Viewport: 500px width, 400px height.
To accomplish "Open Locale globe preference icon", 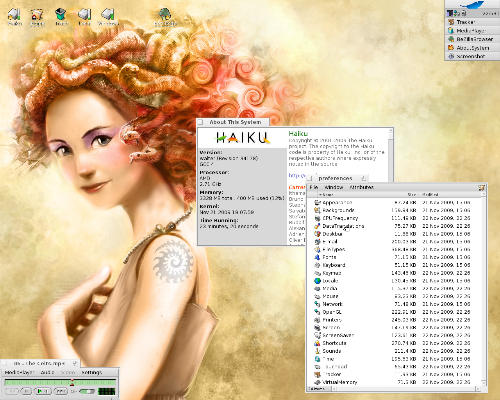I will [317, 281].
